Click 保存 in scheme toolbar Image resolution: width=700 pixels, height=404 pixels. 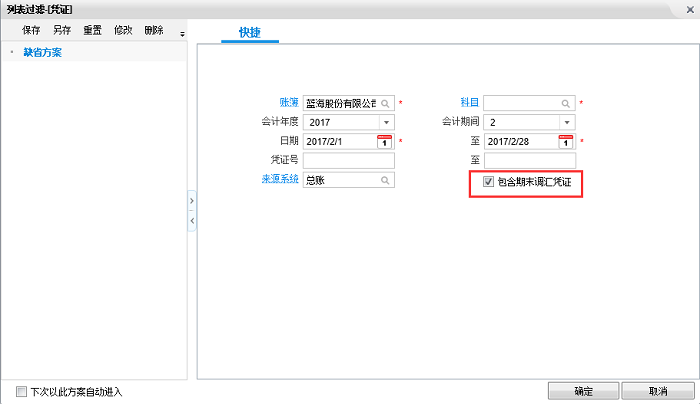[x=32, y=31]
